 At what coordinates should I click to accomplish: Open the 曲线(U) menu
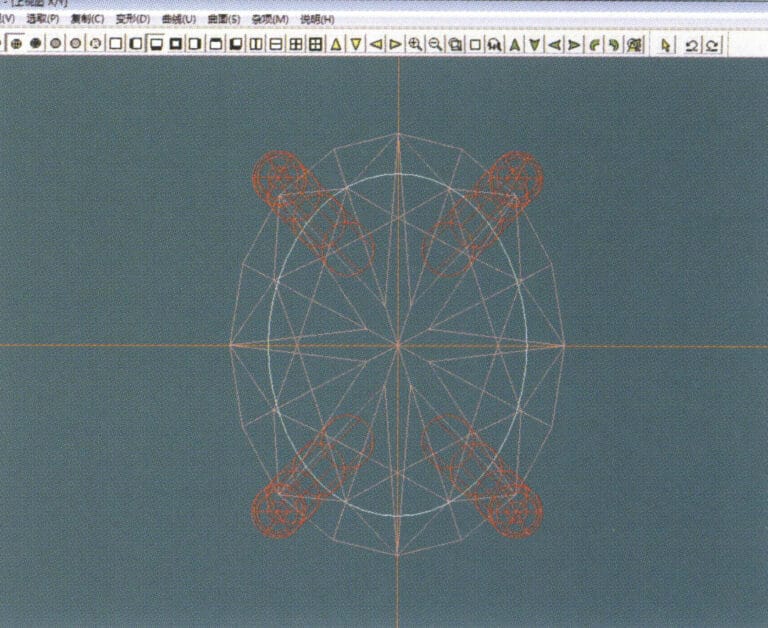pyautogui.click(x=179, y=19)
